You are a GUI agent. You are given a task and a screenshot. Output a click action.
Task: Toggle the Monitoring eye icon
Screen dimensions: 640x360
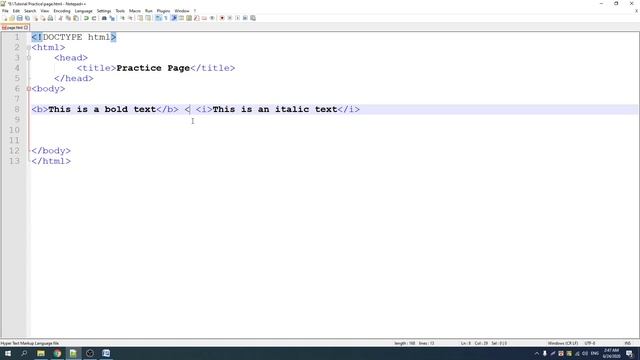click(x=212, y=18)
